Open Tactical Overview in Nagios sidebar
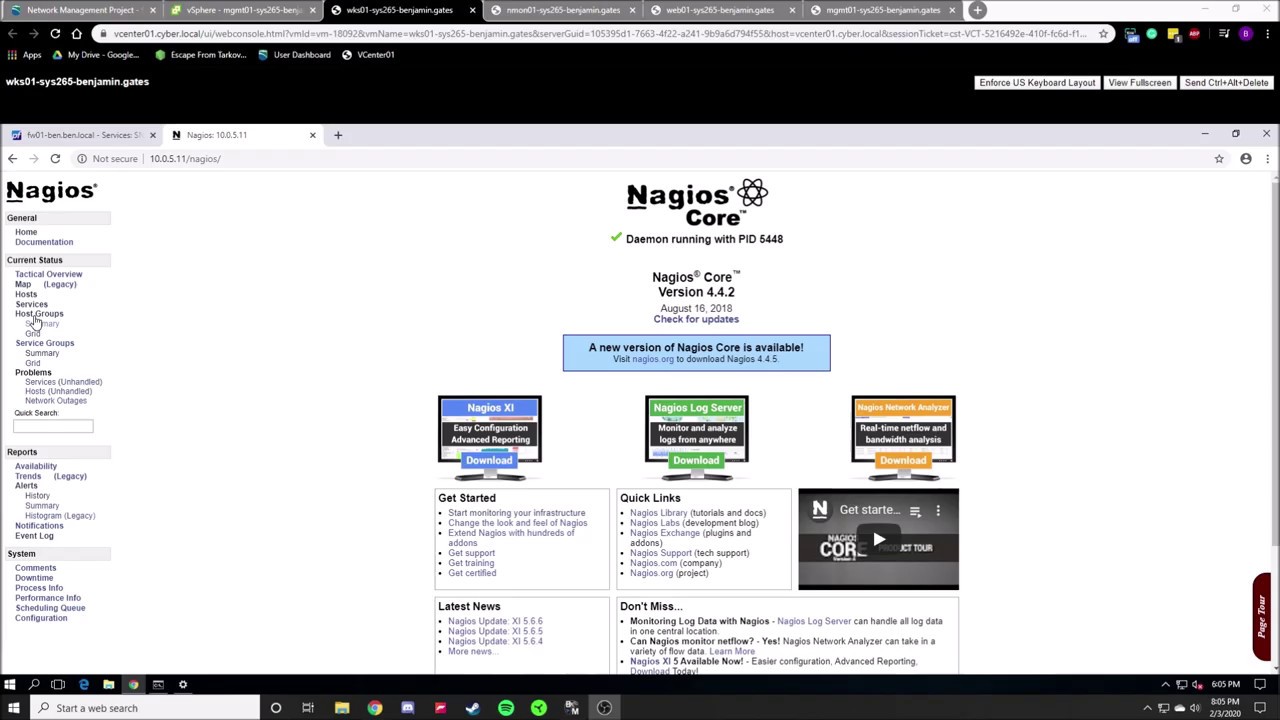1280x720 pixels. (x=48, y=274)
